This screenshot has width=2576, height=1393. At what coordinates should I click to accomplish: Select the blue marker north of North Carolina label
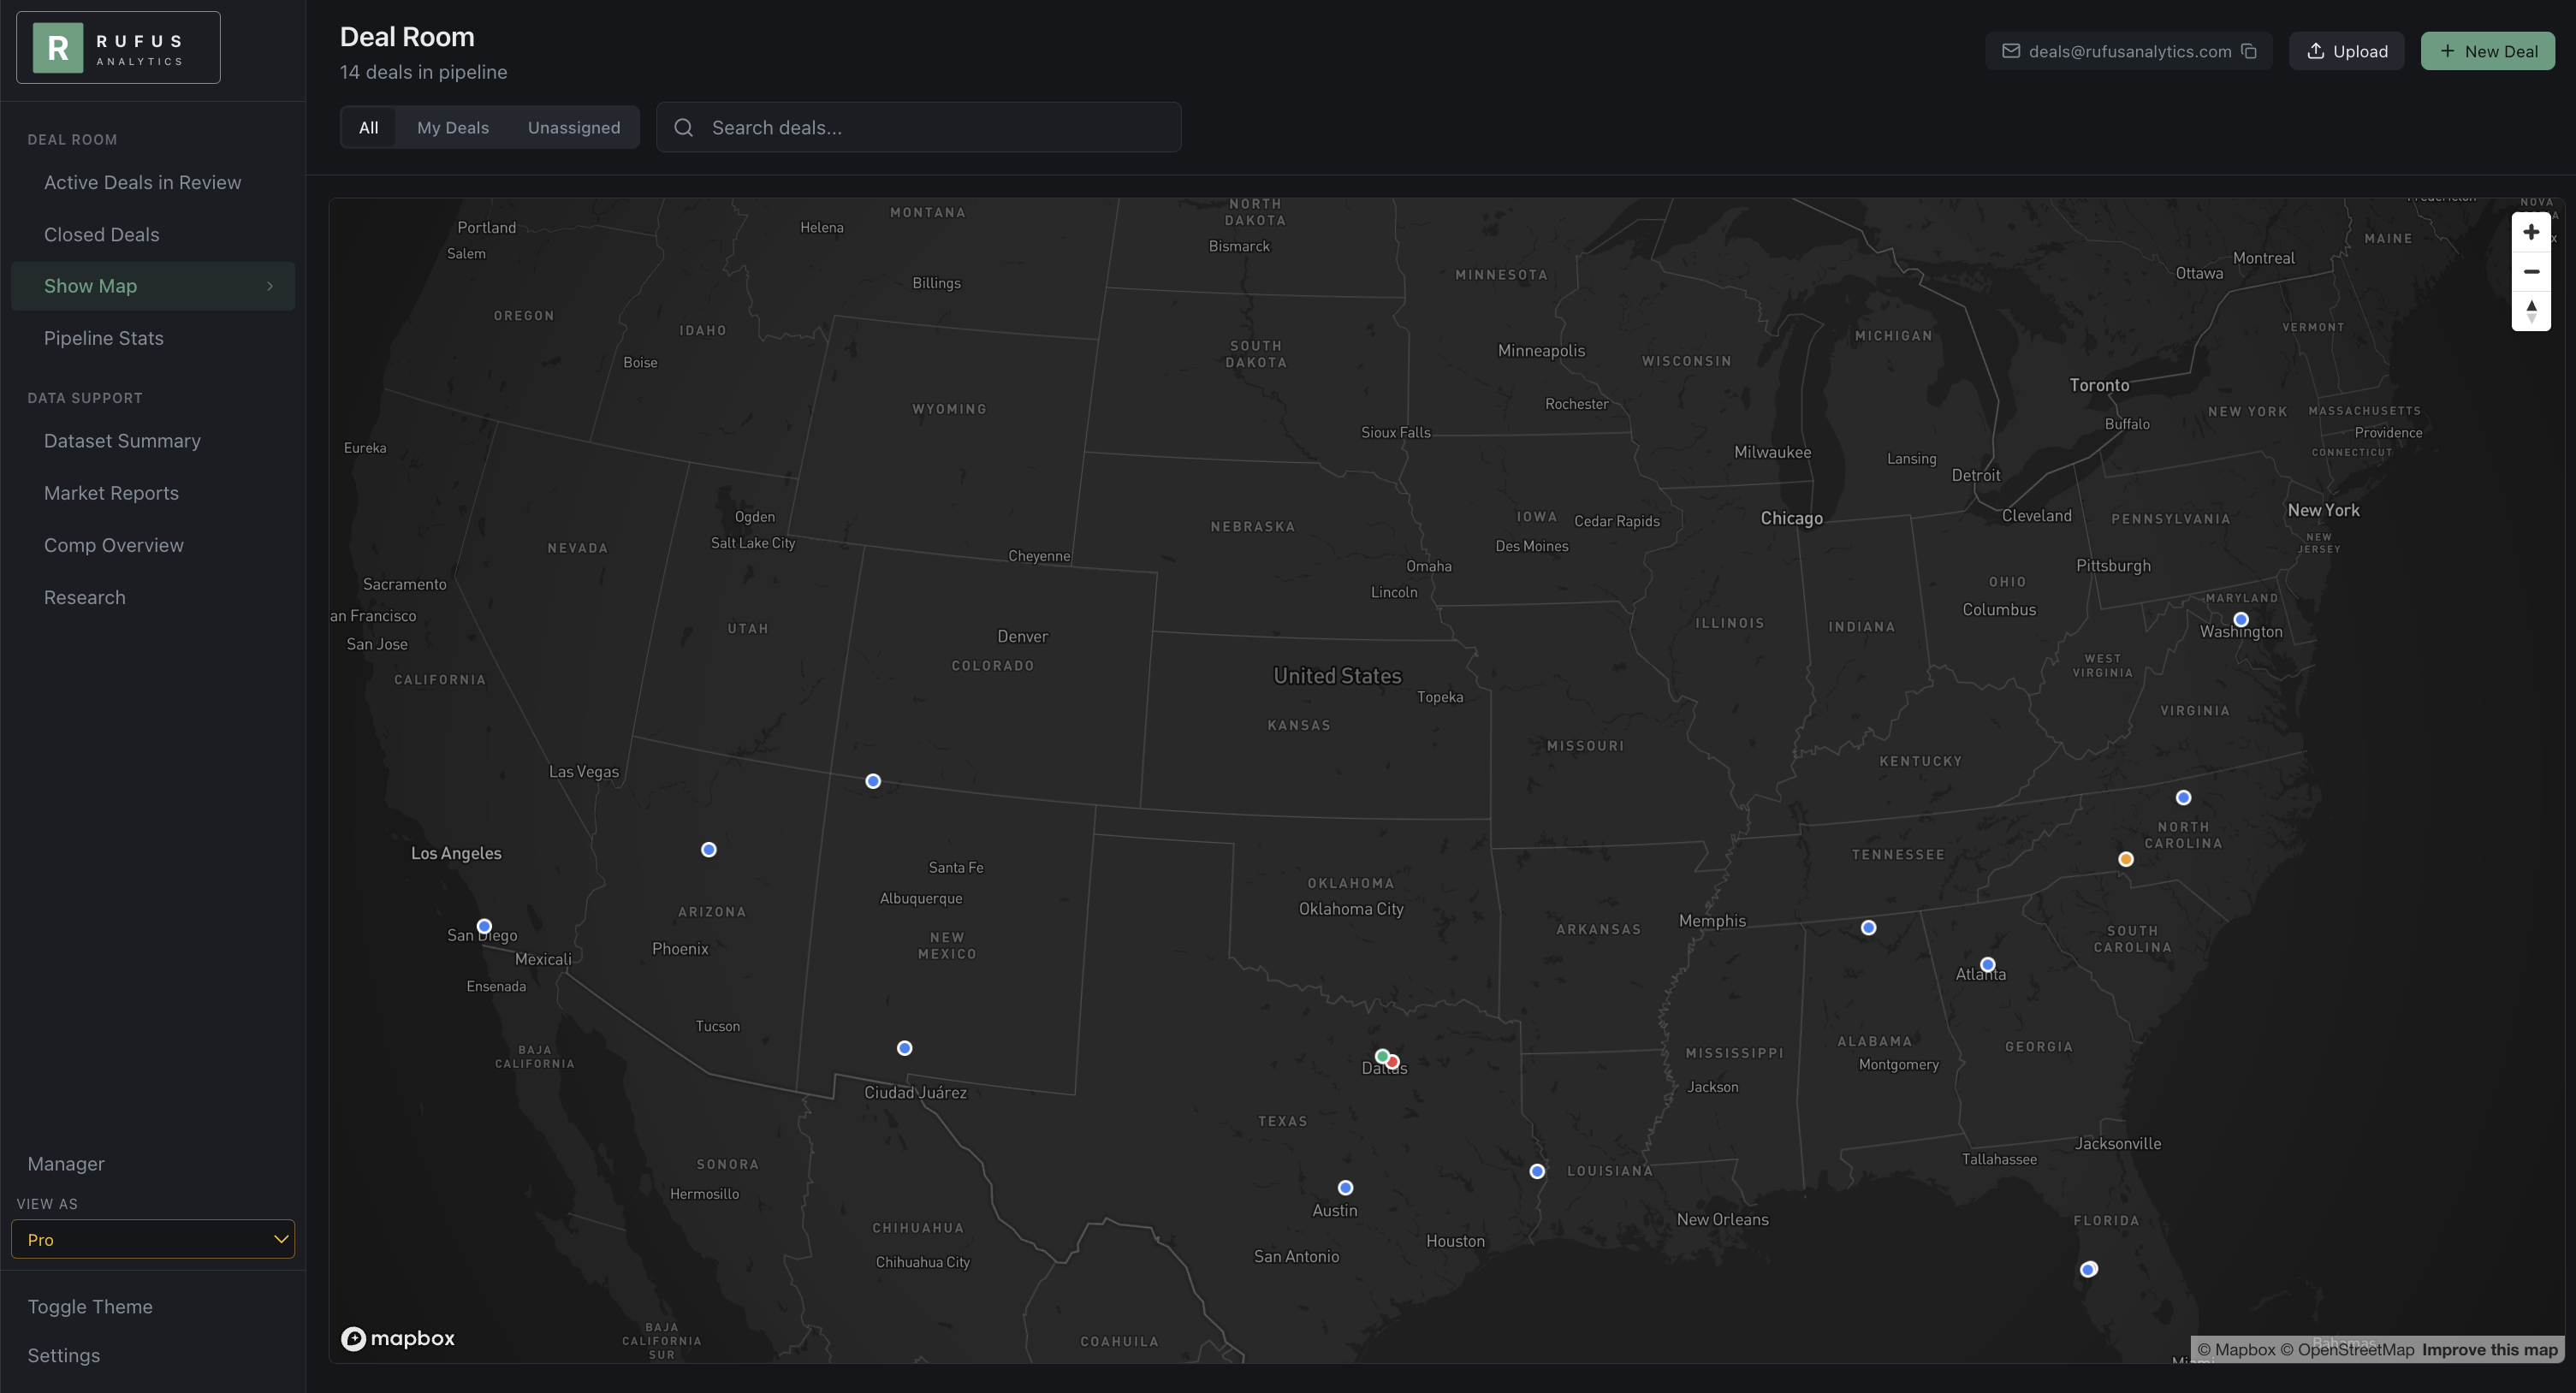2184,798
